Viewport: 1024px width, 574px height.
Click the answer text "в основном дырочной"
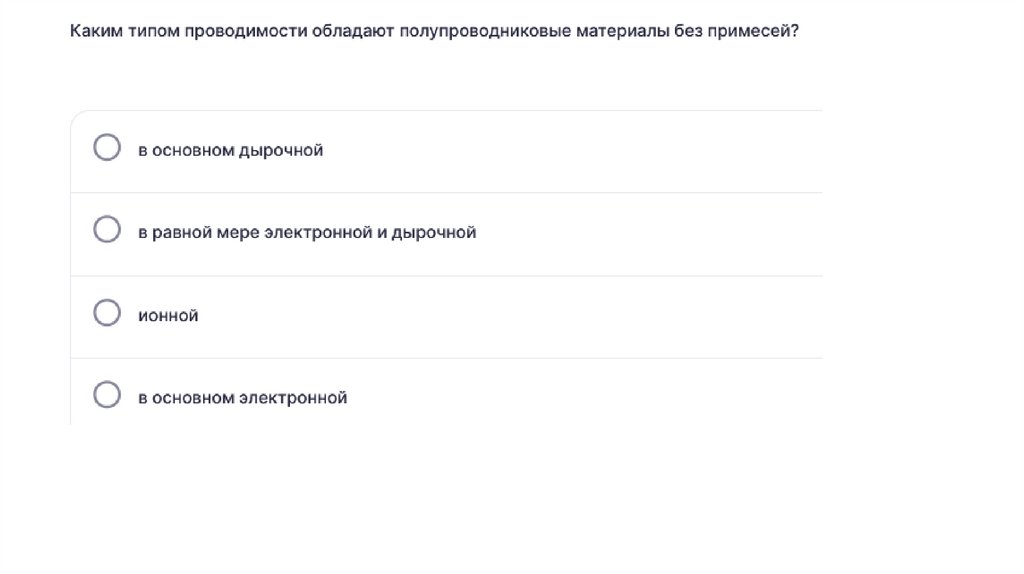click(230, 151)
